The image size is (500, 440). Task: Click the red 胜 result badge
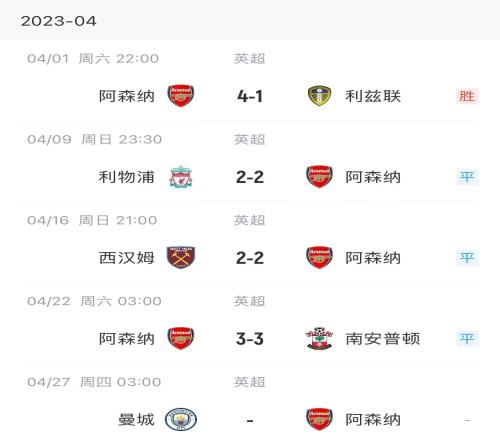[x=467, y=96]
